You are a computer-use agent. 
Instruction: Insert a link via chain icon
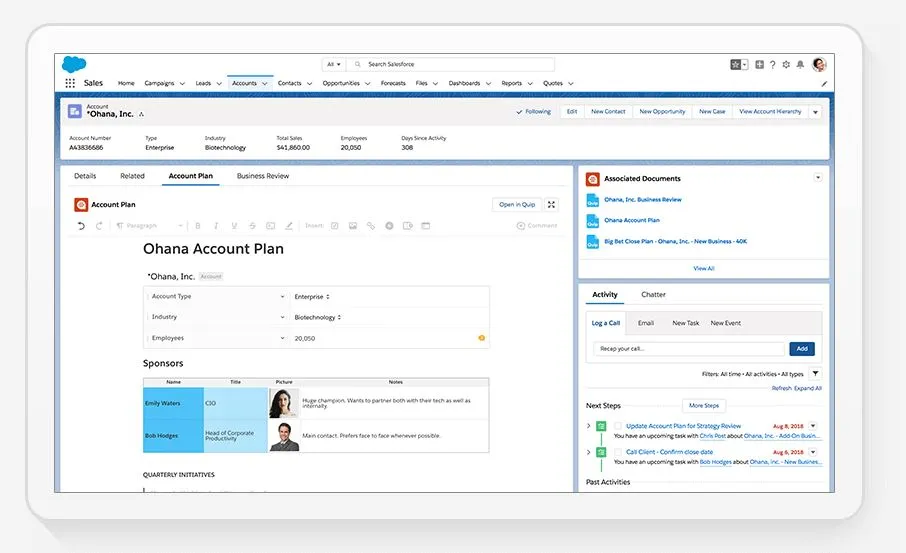coord(371,226)
